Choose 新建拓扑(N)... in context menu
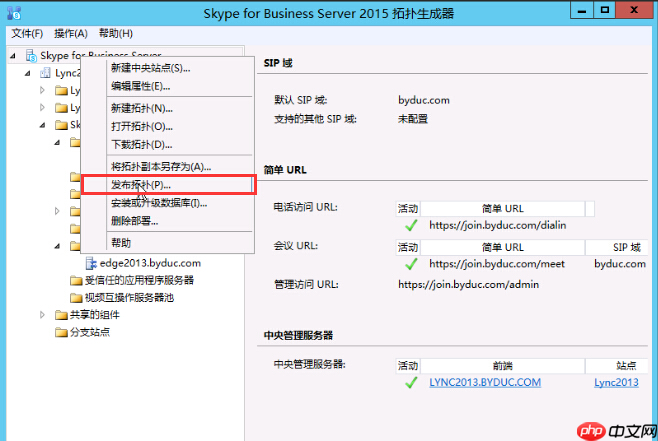Image resolution: width=658 pixels, height=441 pixels. (x=142, y=108)
